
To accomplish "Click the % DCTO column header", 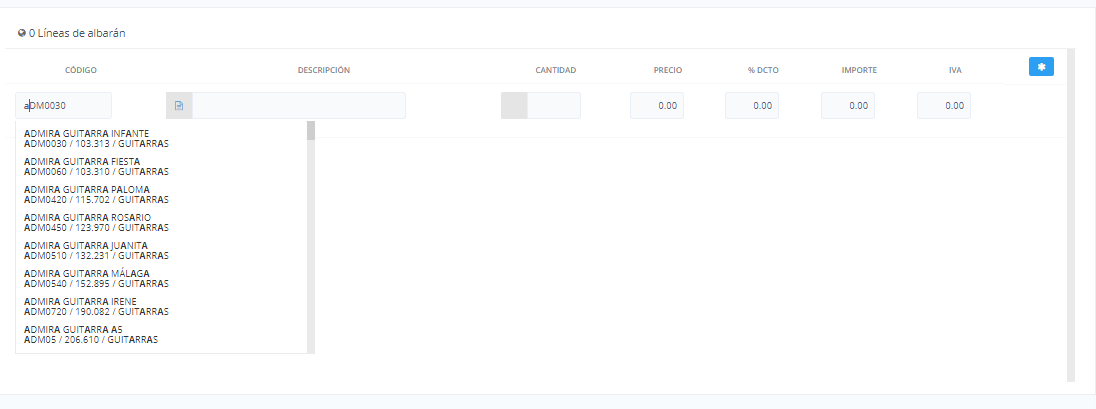I will coord(763,71).
